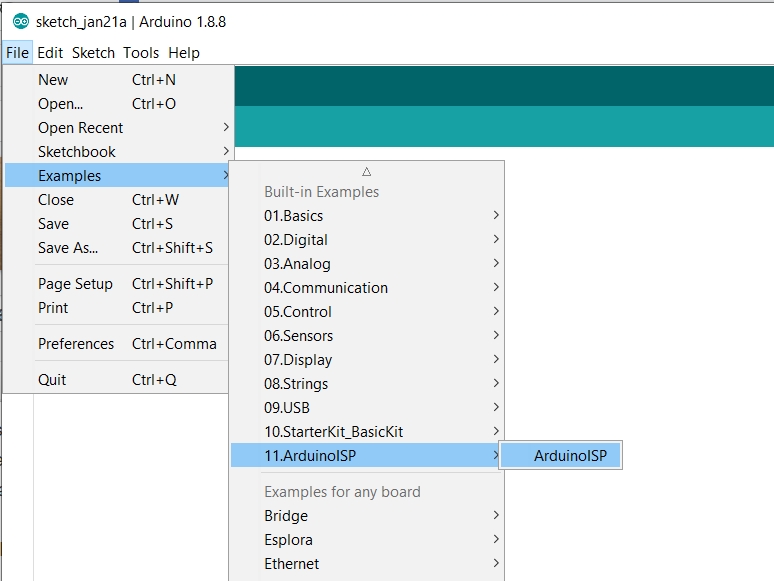The width and height of the screenshot is (774, 581).
Task: Expand the Bridge library examples
Action: click(x=367, y=515)
